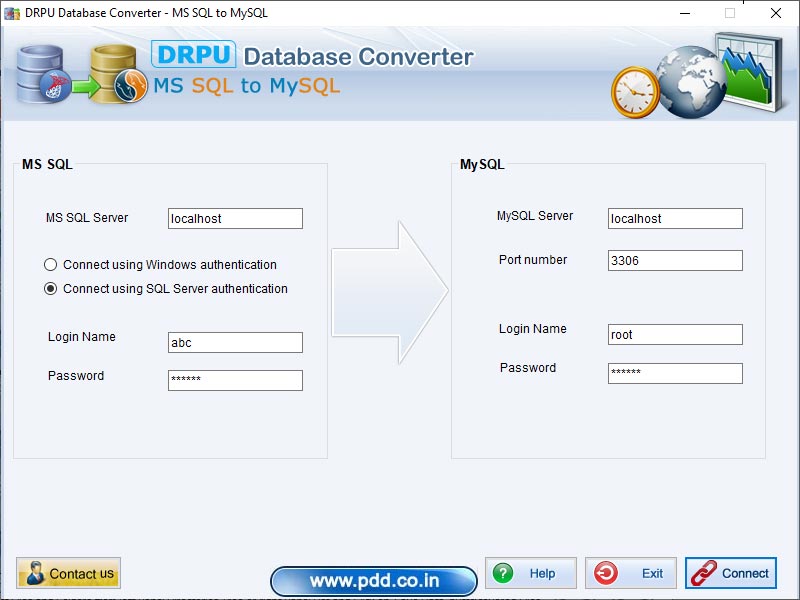Click the red Exit stop icon

(x=606, y=573)
